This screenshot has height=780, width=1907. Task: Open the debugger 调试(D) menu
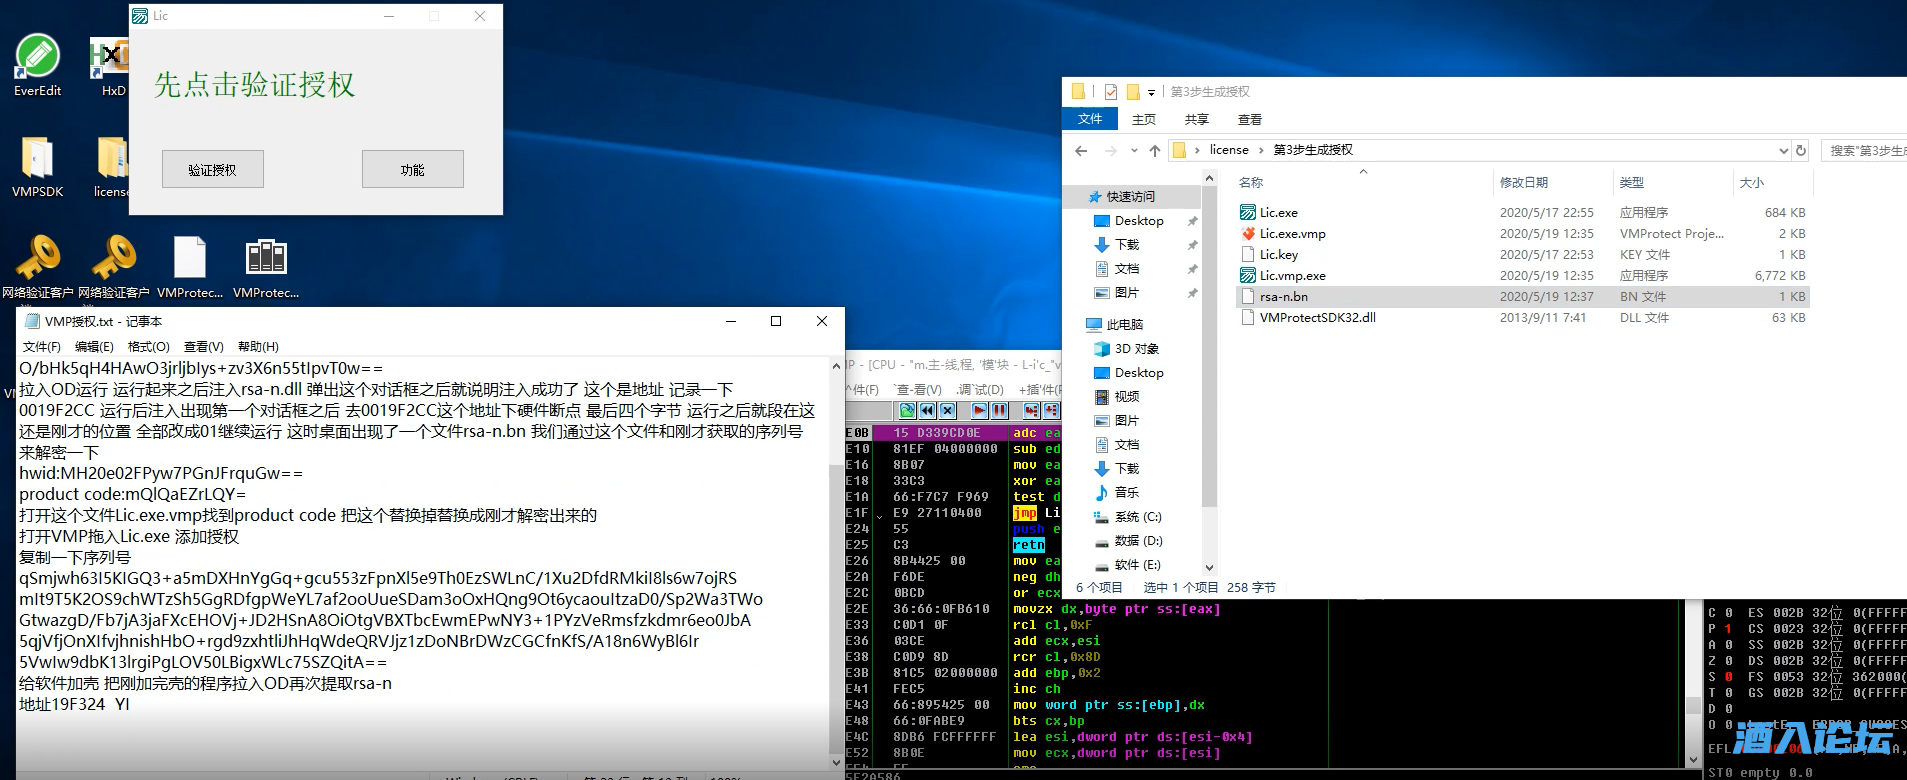pyautogui.click(x=980, y=389)
